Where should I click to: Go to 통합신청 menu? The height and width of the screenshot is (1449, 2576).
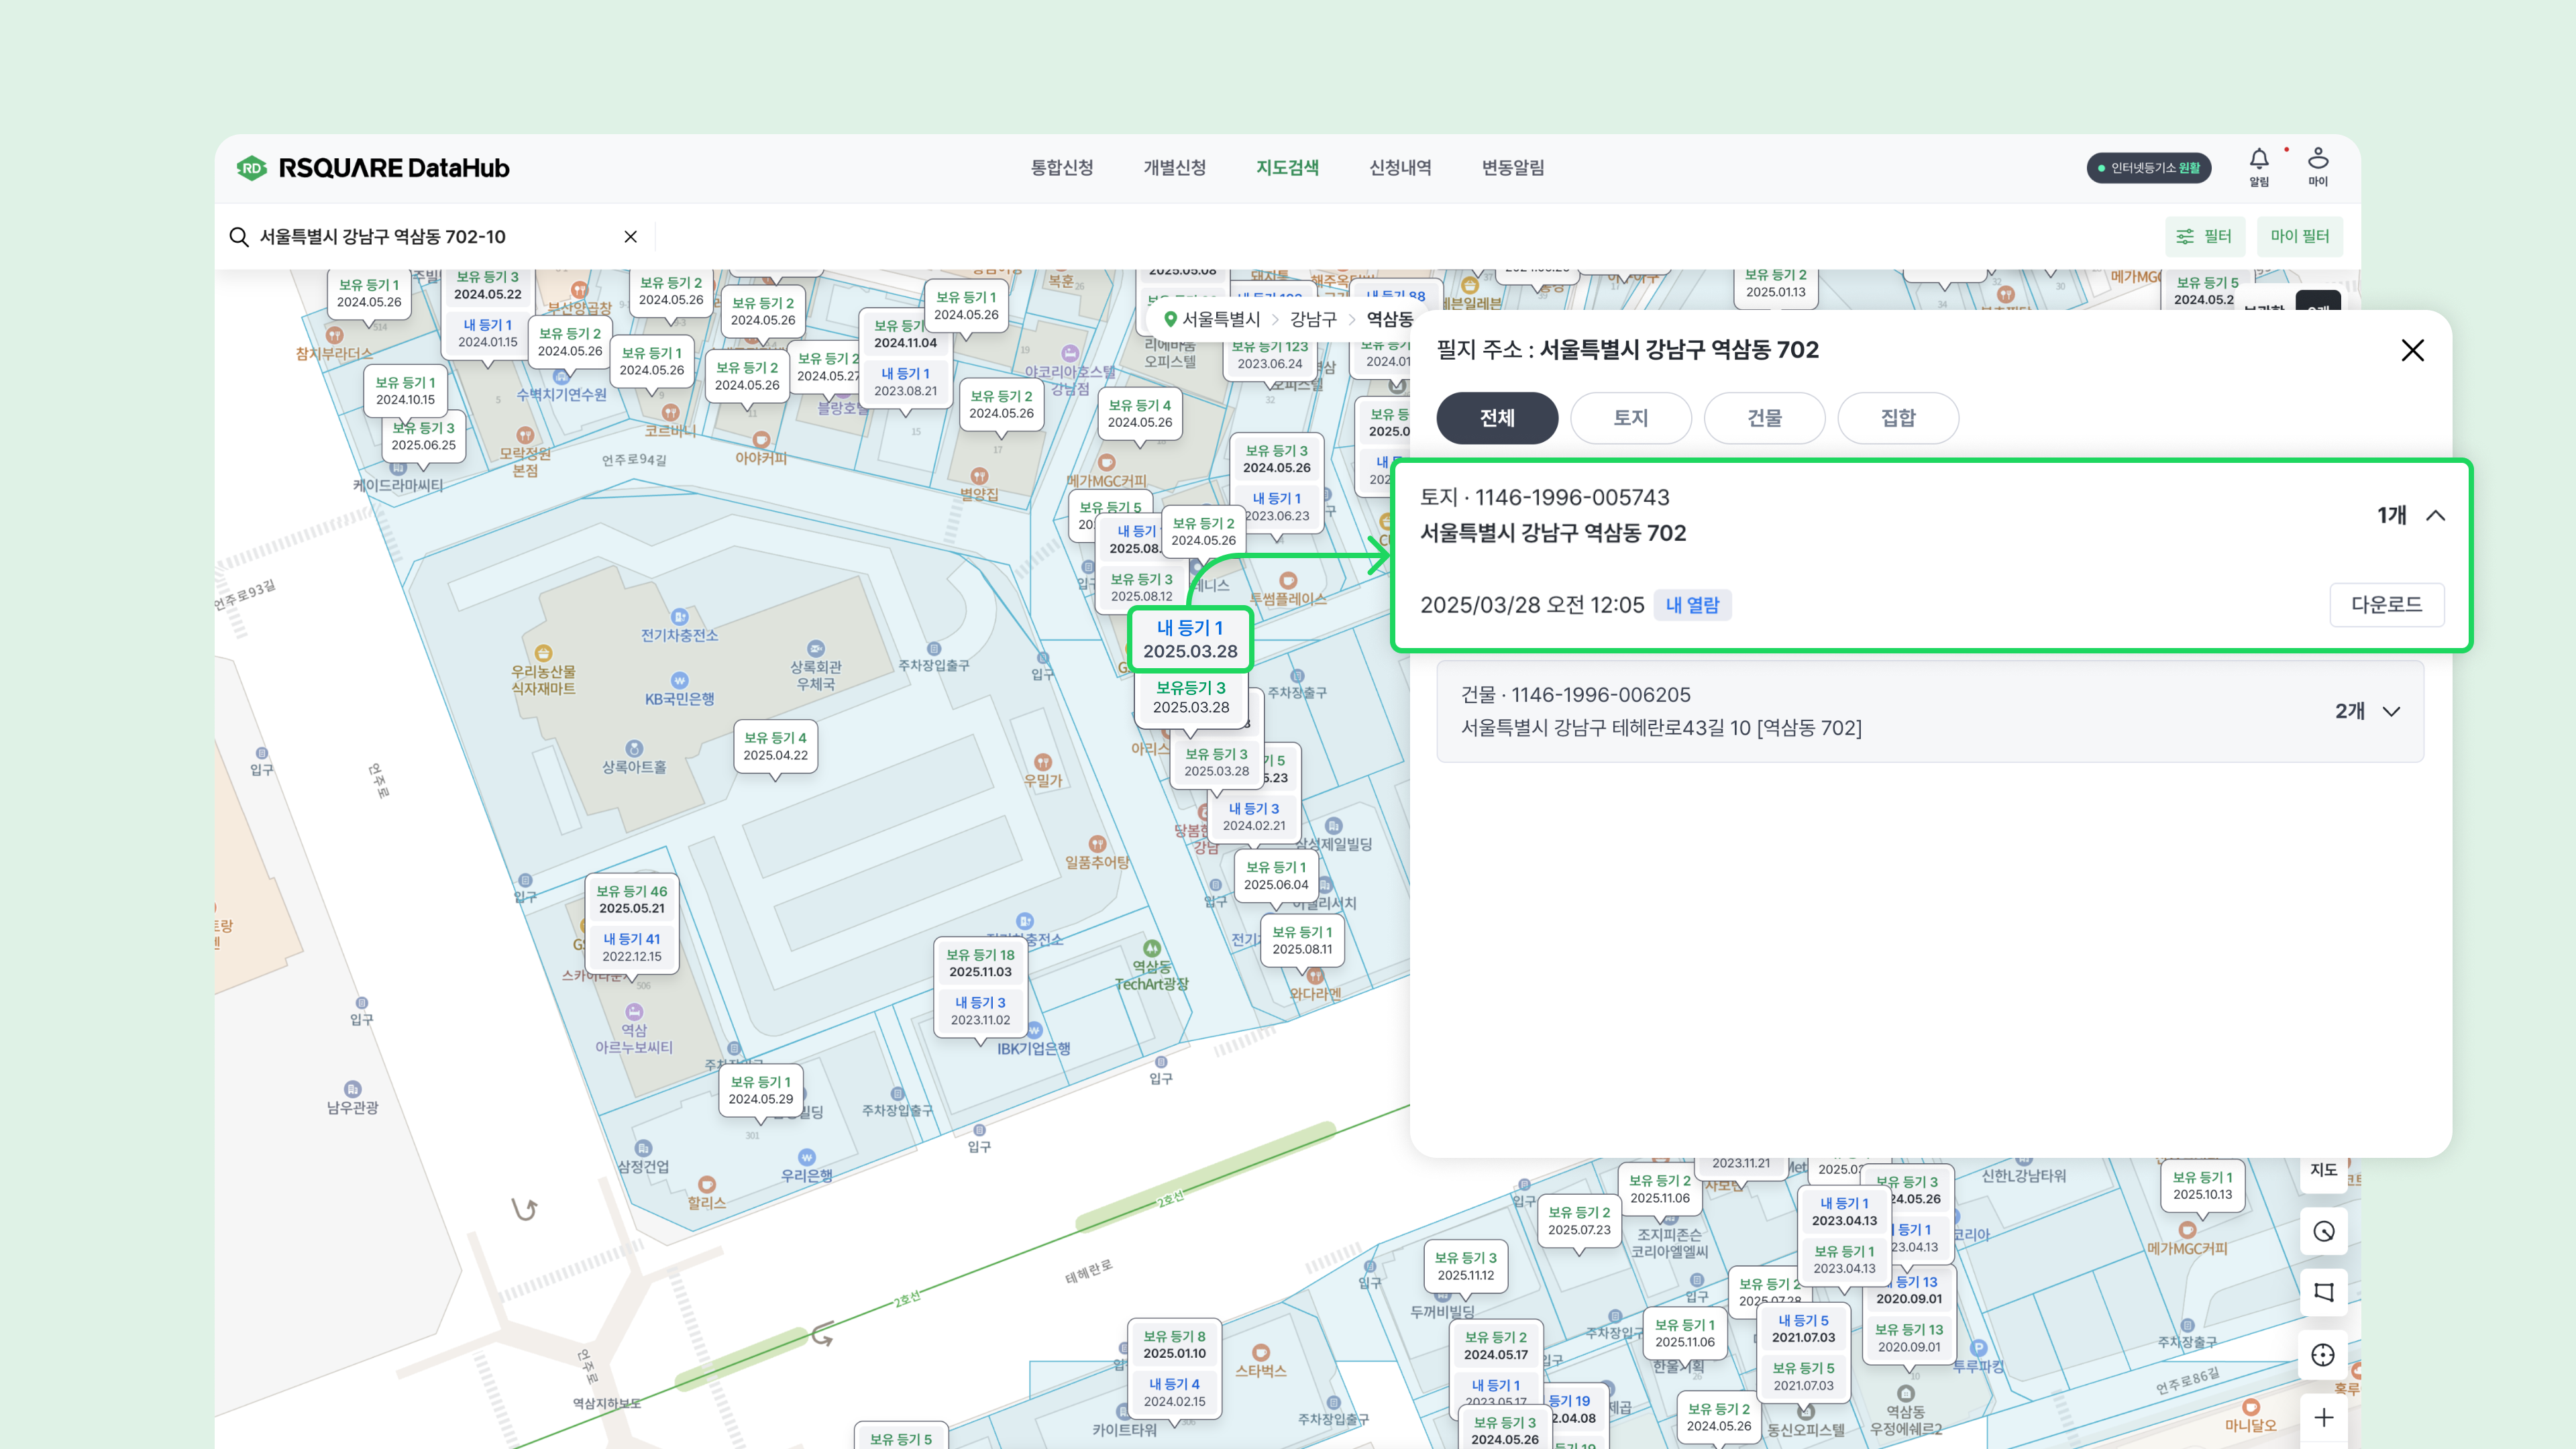pos(1061,168)
